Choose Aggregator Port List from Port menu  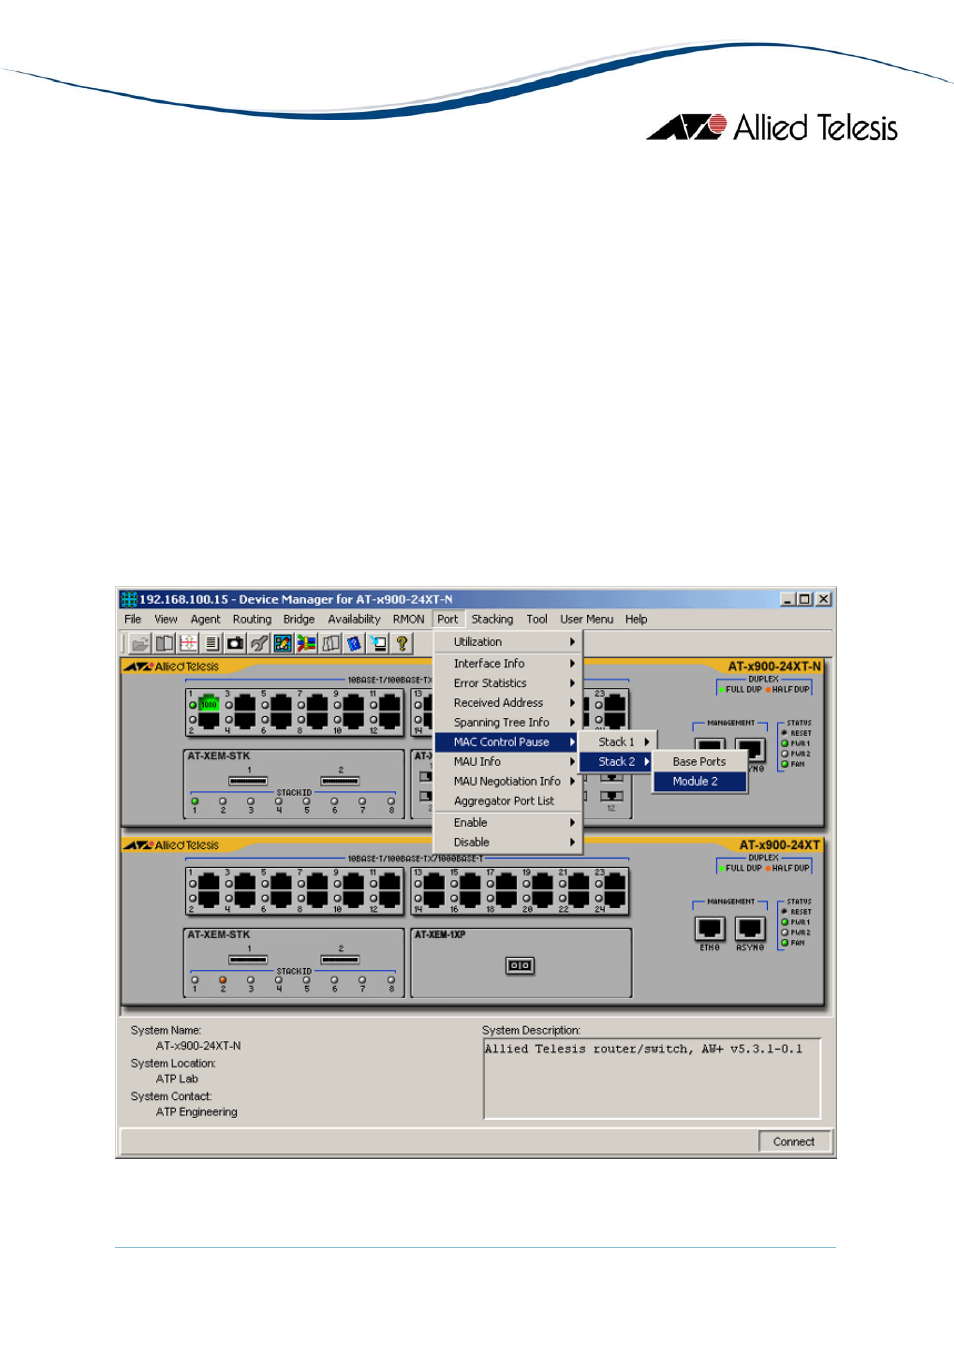[508, 801]
